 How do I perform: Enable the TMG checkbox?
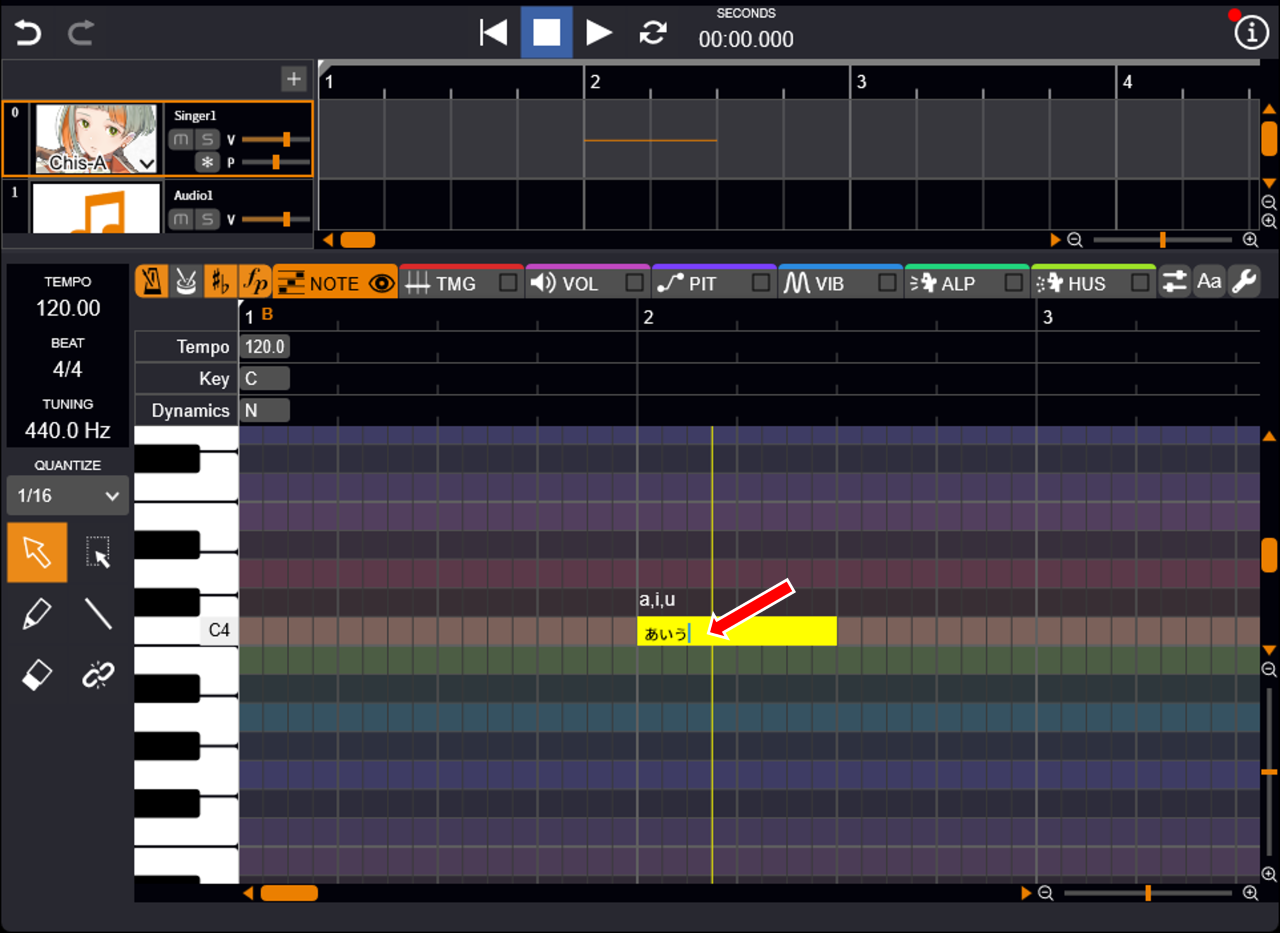(508, 284)
